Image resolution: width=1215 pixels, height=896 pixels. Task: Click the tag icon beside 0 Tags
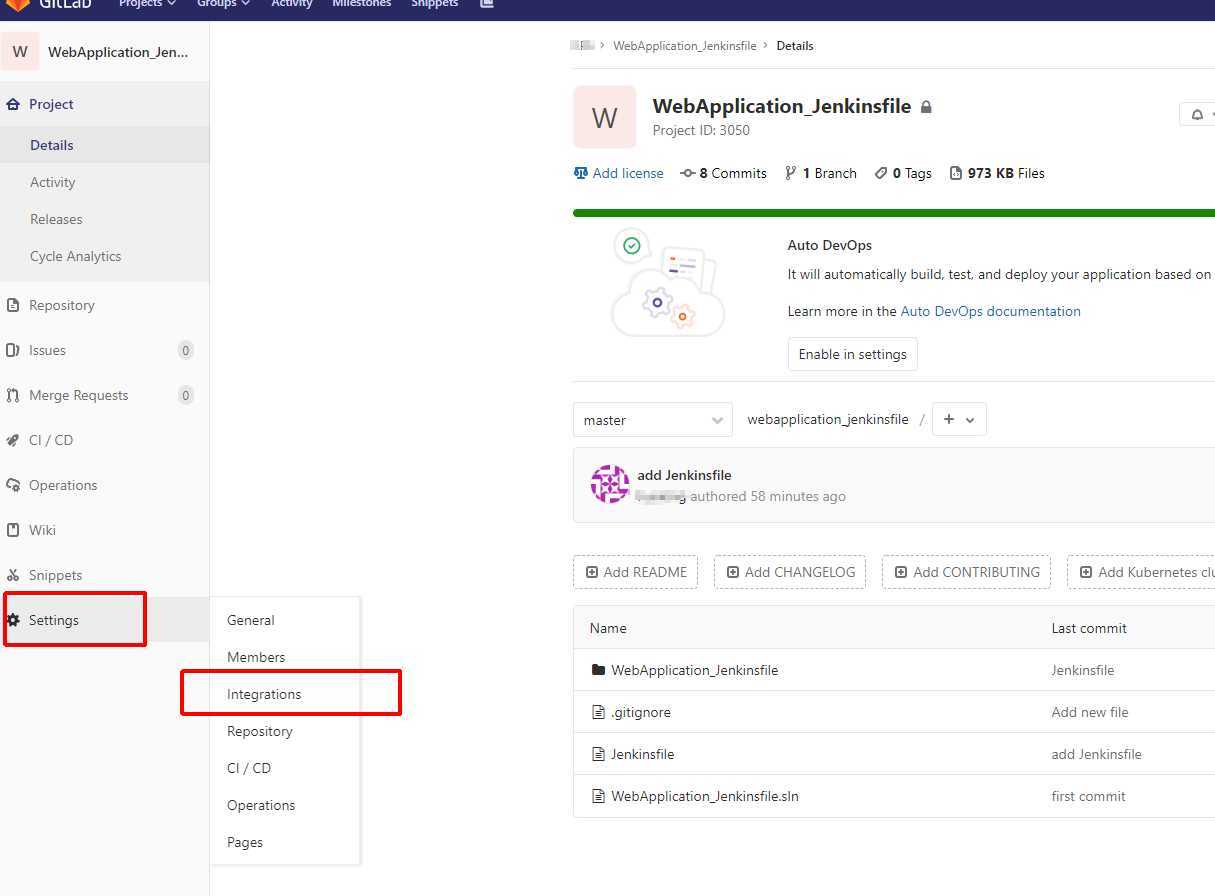click(881, 173)
